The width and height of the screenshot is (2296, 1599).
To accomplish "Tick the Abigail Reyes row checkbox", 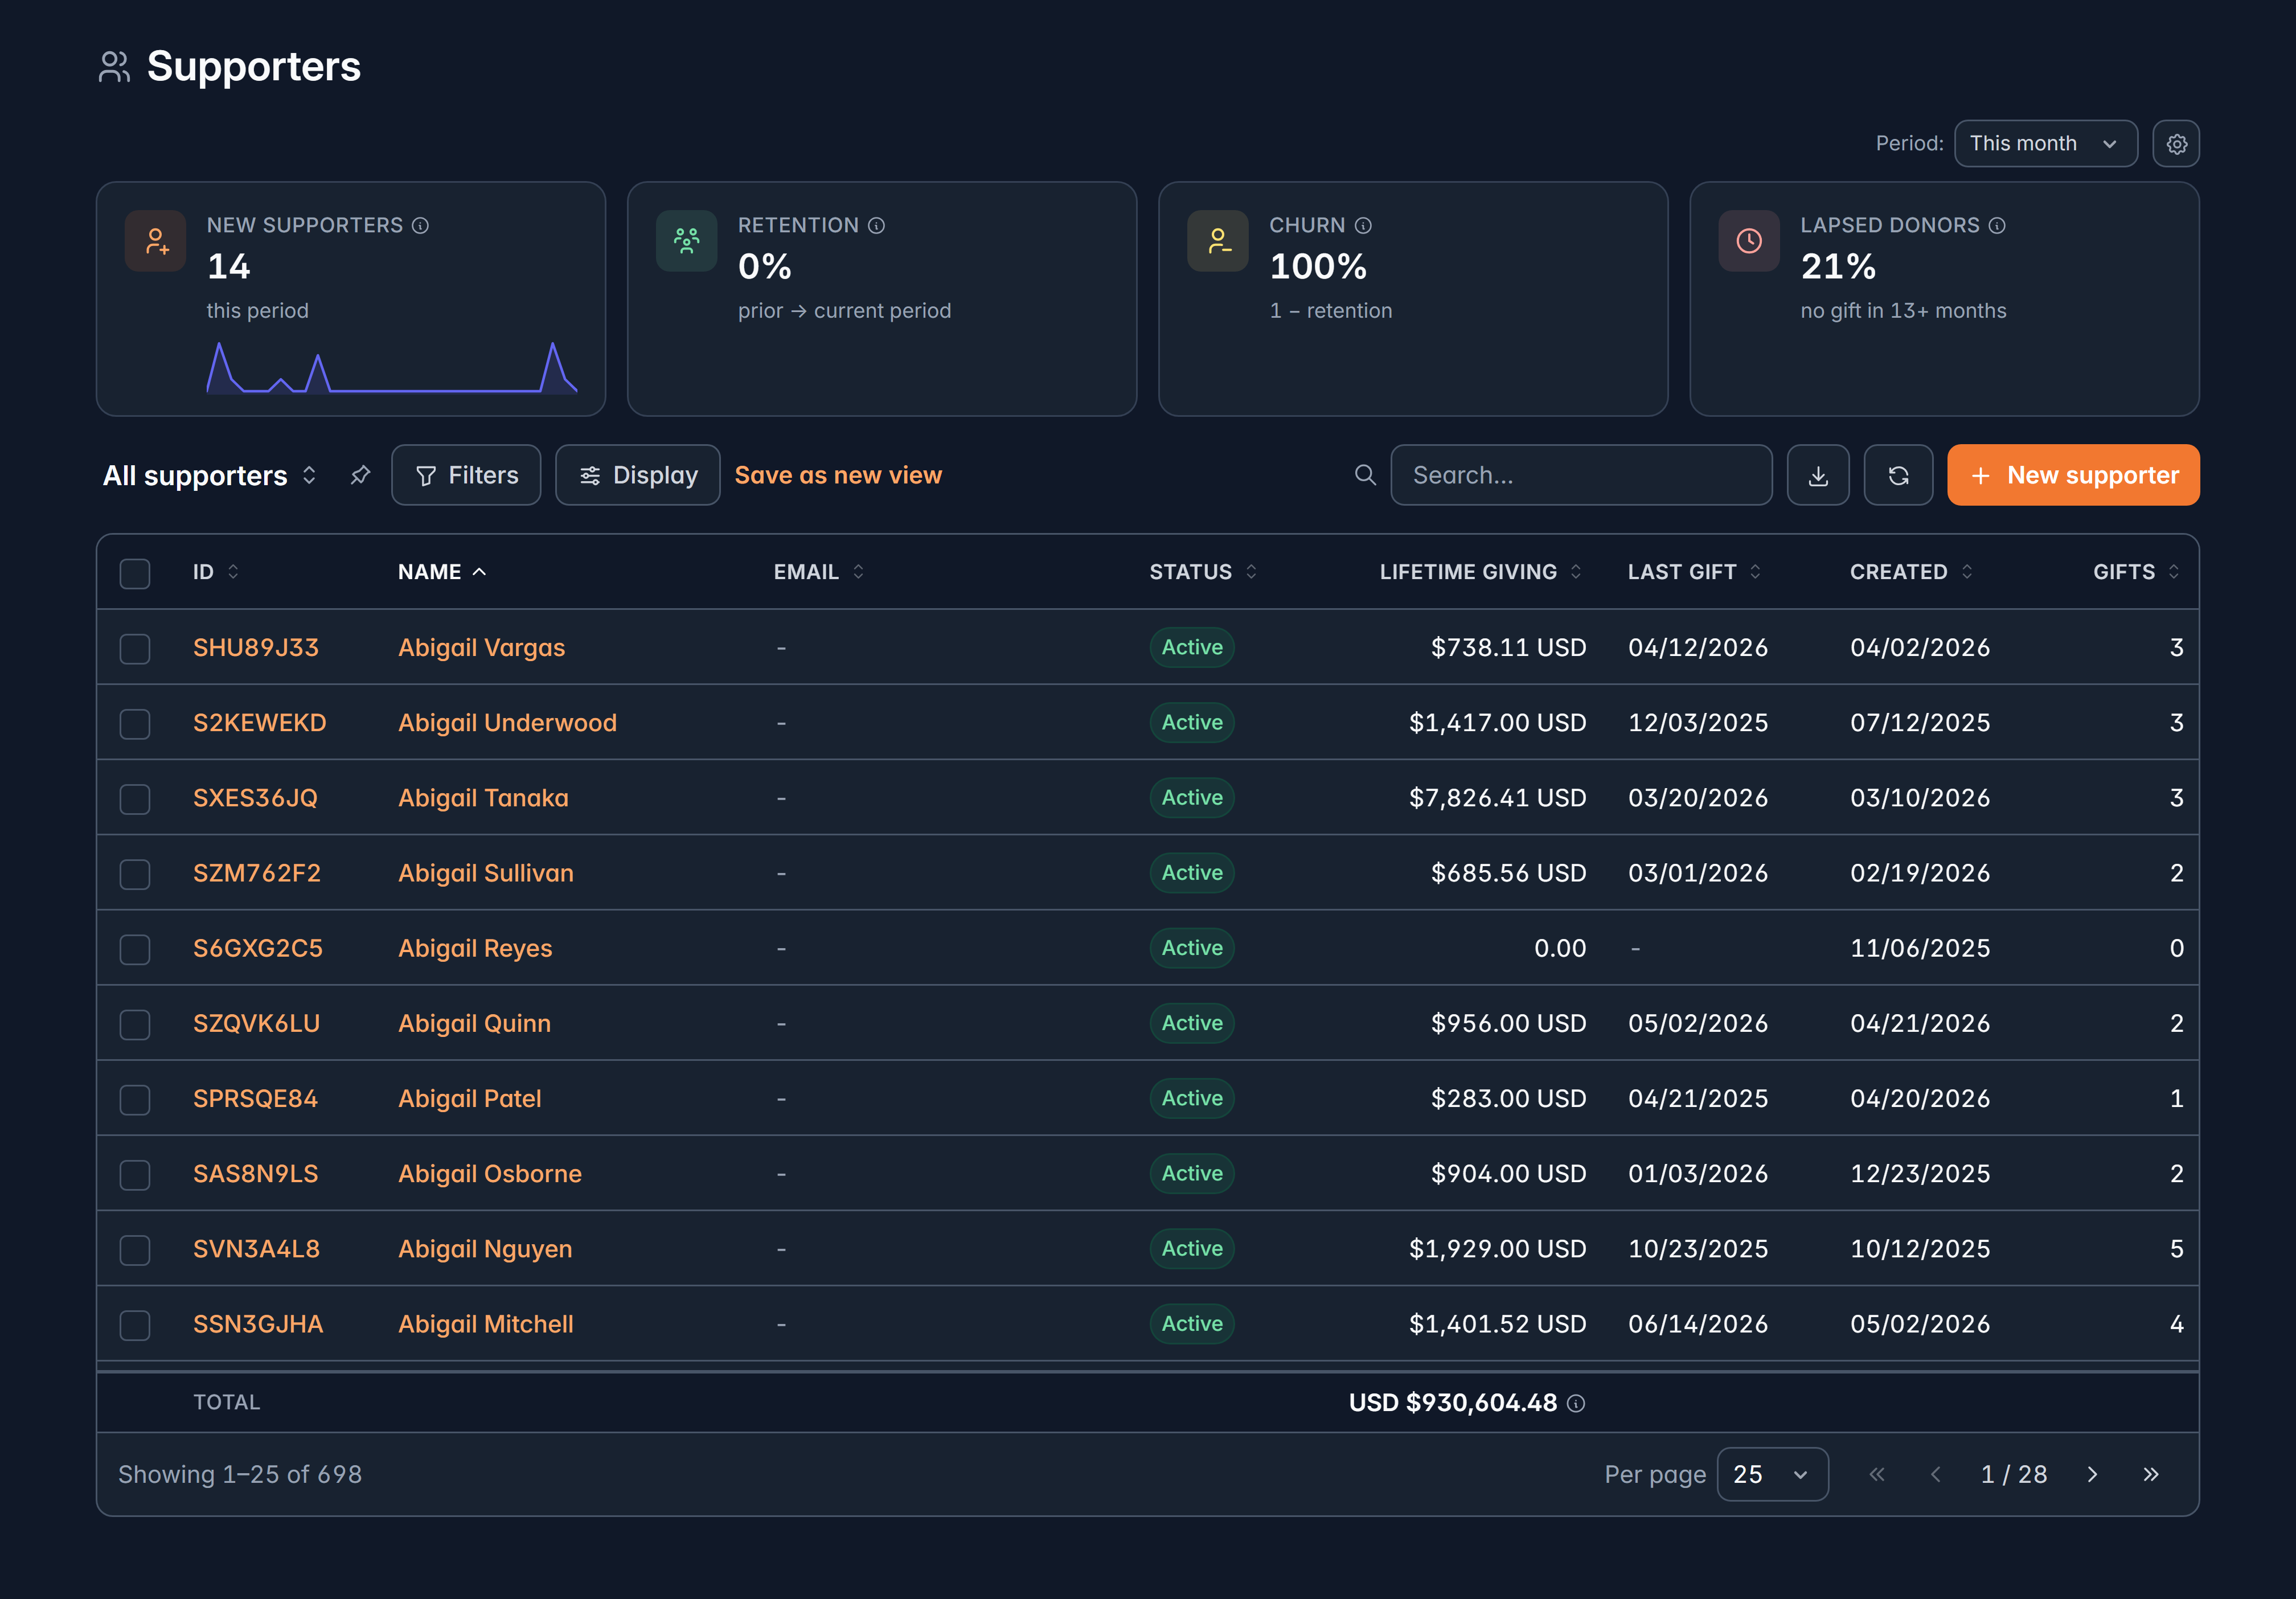I will pyautogui.click(x=135, y=949).
